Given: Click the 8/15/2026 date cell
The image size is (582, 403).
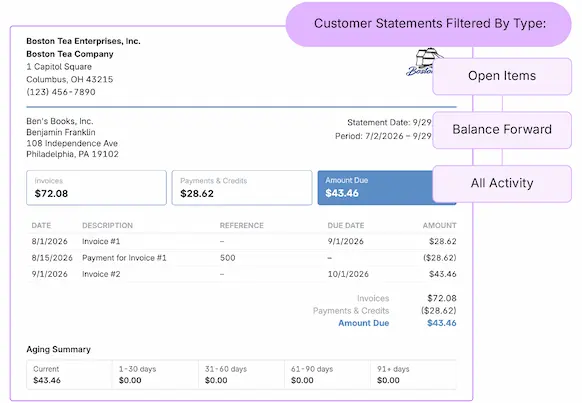Looking at the screenshot, I should [x=52, y=258].
